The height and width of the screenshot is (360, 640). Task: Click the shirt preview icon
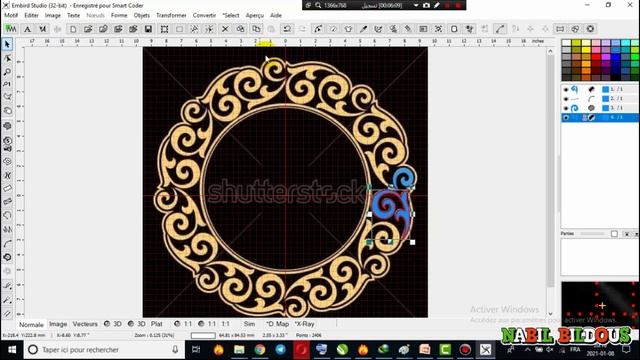pos(348,29)
